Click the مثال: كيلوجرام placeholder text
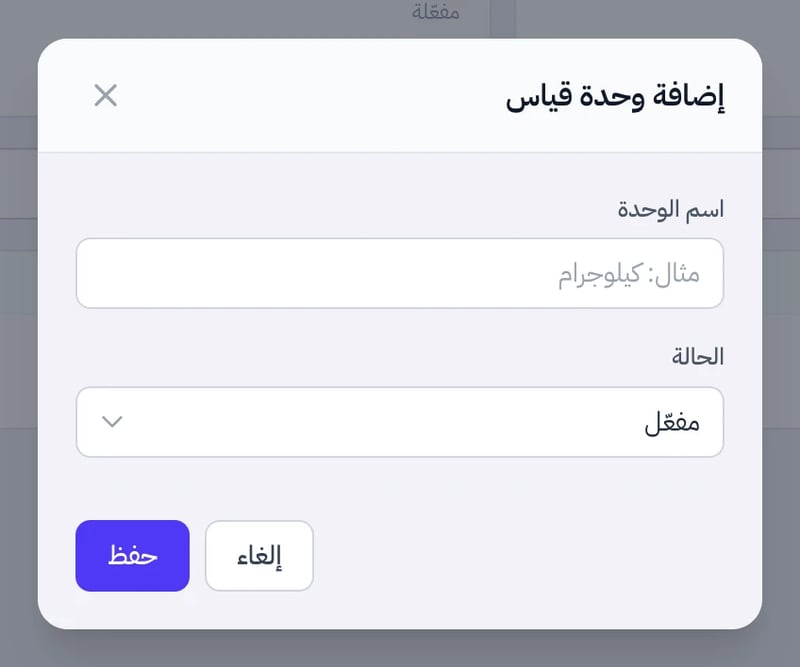800x667 pixels. click(629, 275)
